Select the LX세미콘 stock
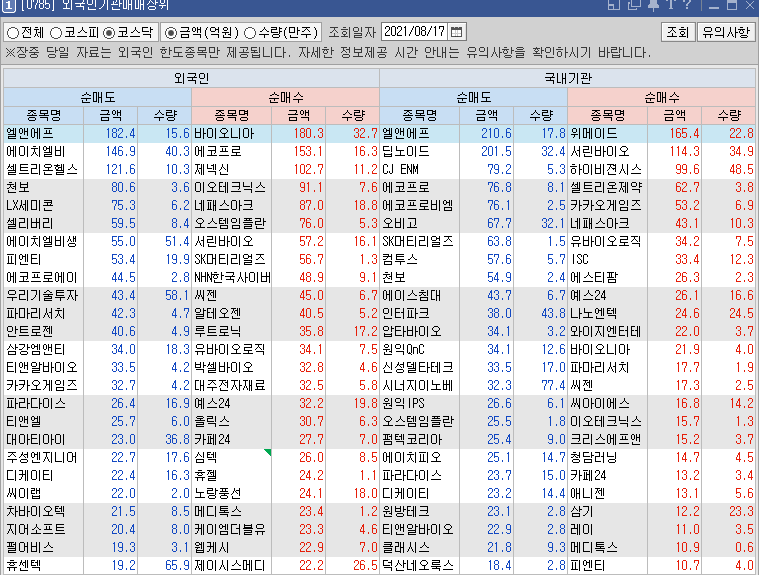The height and width of the screenshot is (575, 759). 30,205
